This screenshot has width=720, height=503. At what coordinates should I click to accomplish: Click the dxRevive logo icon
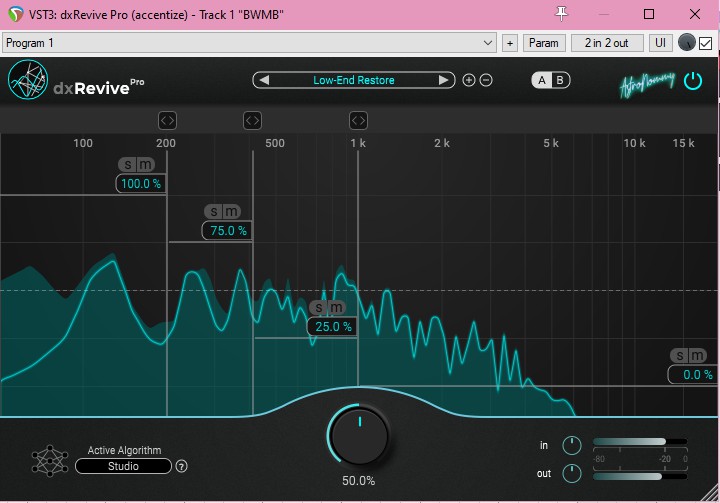point(27,80)
